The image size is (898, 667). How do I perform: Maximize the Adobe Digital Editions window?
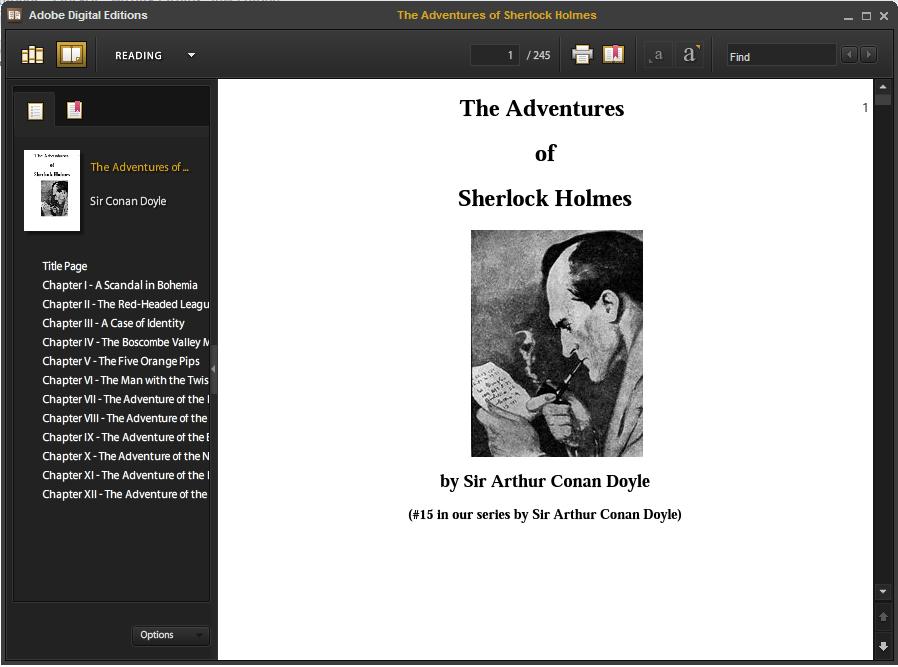pos(866,16)
